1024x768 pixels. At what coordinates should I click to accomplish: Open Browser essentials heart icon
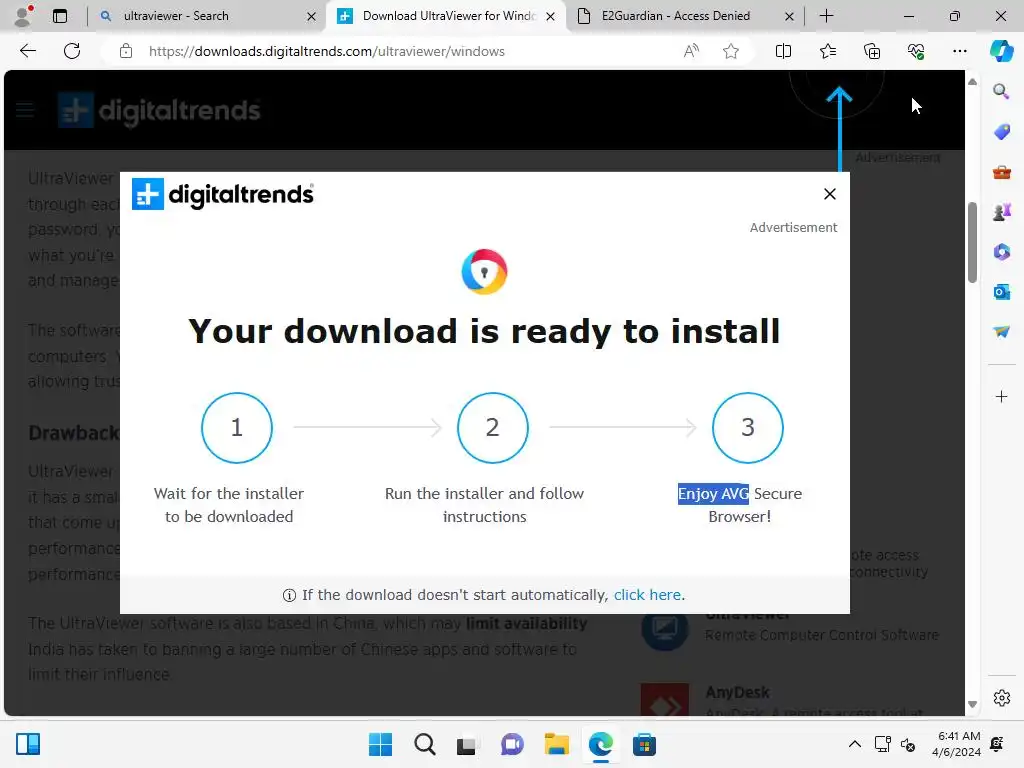(916, 51)
